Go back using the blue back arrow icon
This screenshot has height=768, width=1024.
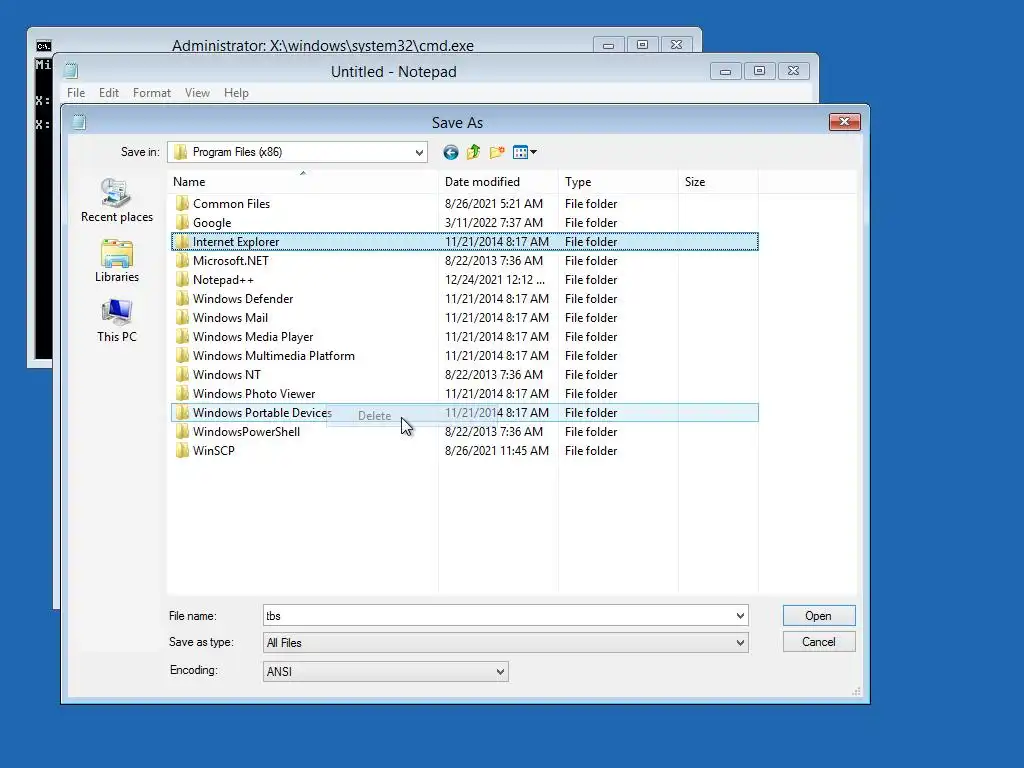click(x=450, y=152)
